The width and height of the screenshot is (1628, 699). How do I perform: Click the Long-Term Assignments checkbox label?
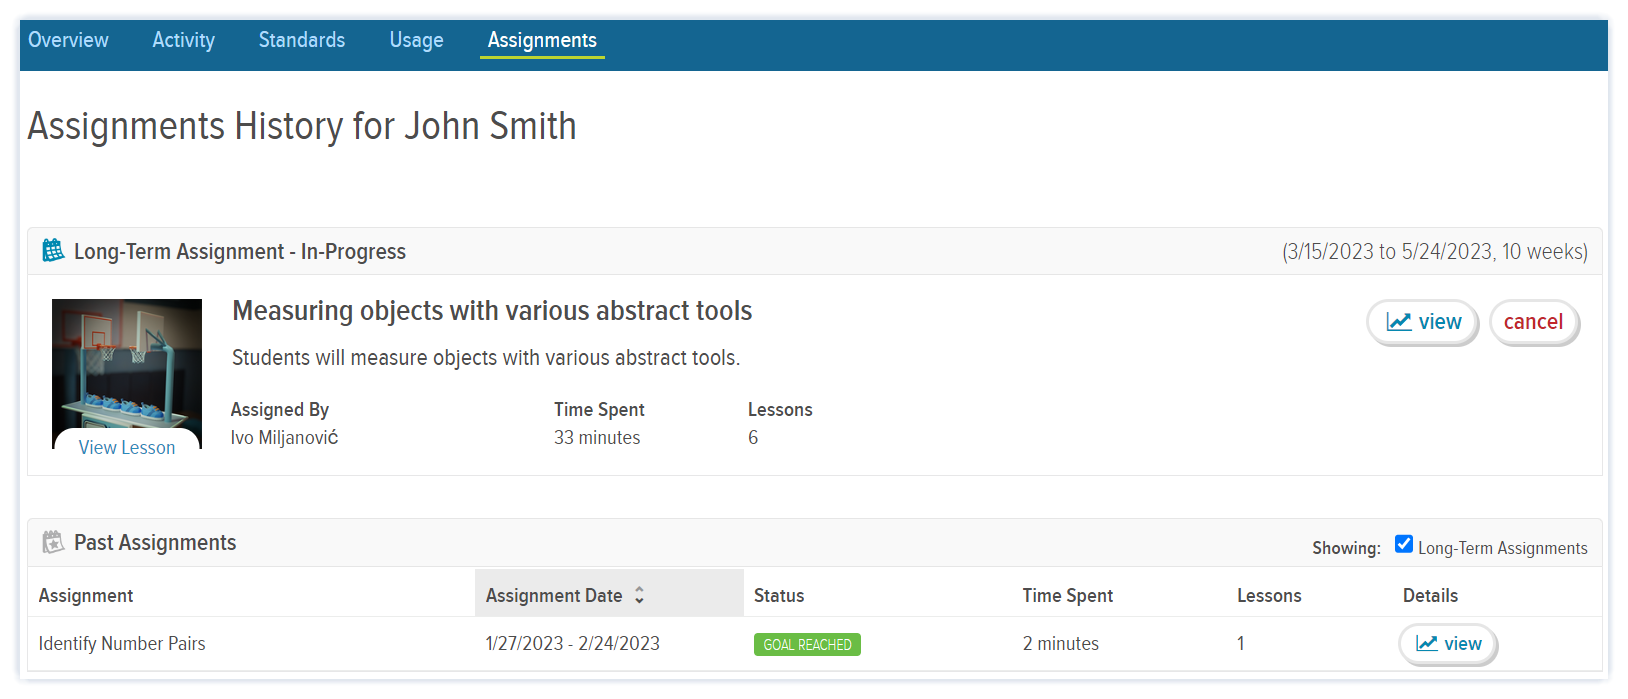point(1502,548)
